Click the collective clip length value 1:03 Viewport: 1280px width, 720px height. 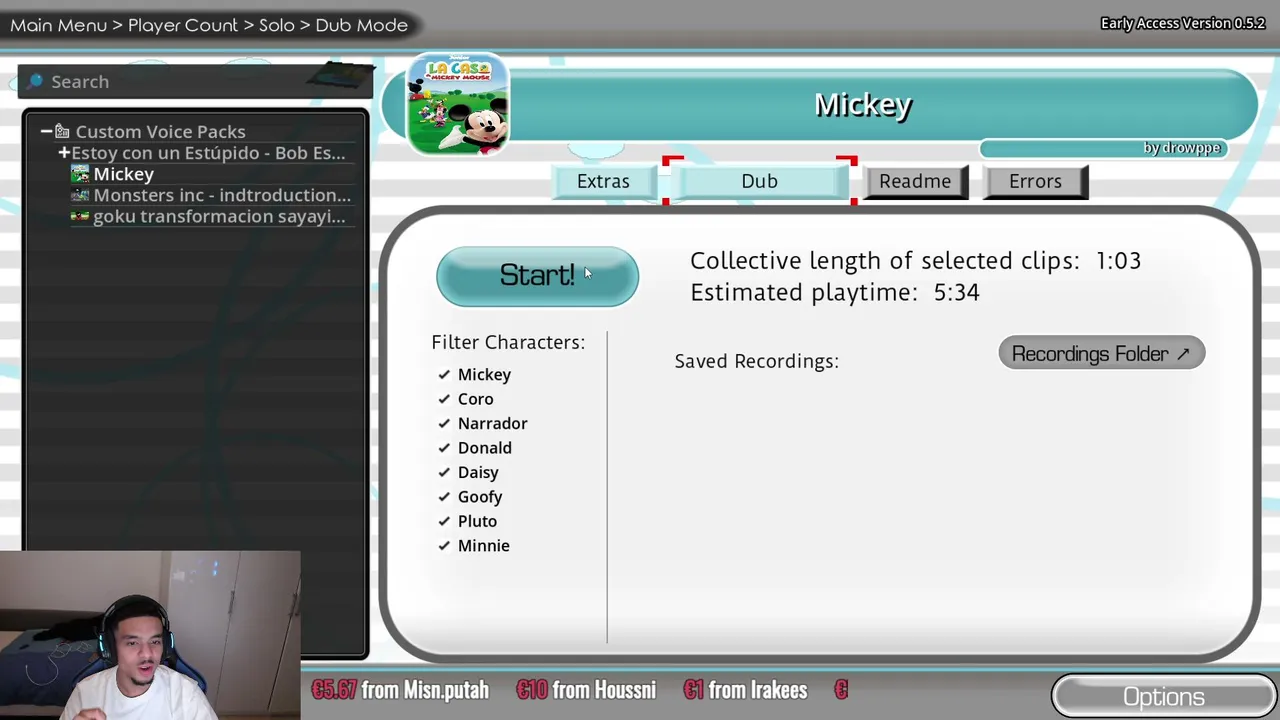[x=1118, y=261]
